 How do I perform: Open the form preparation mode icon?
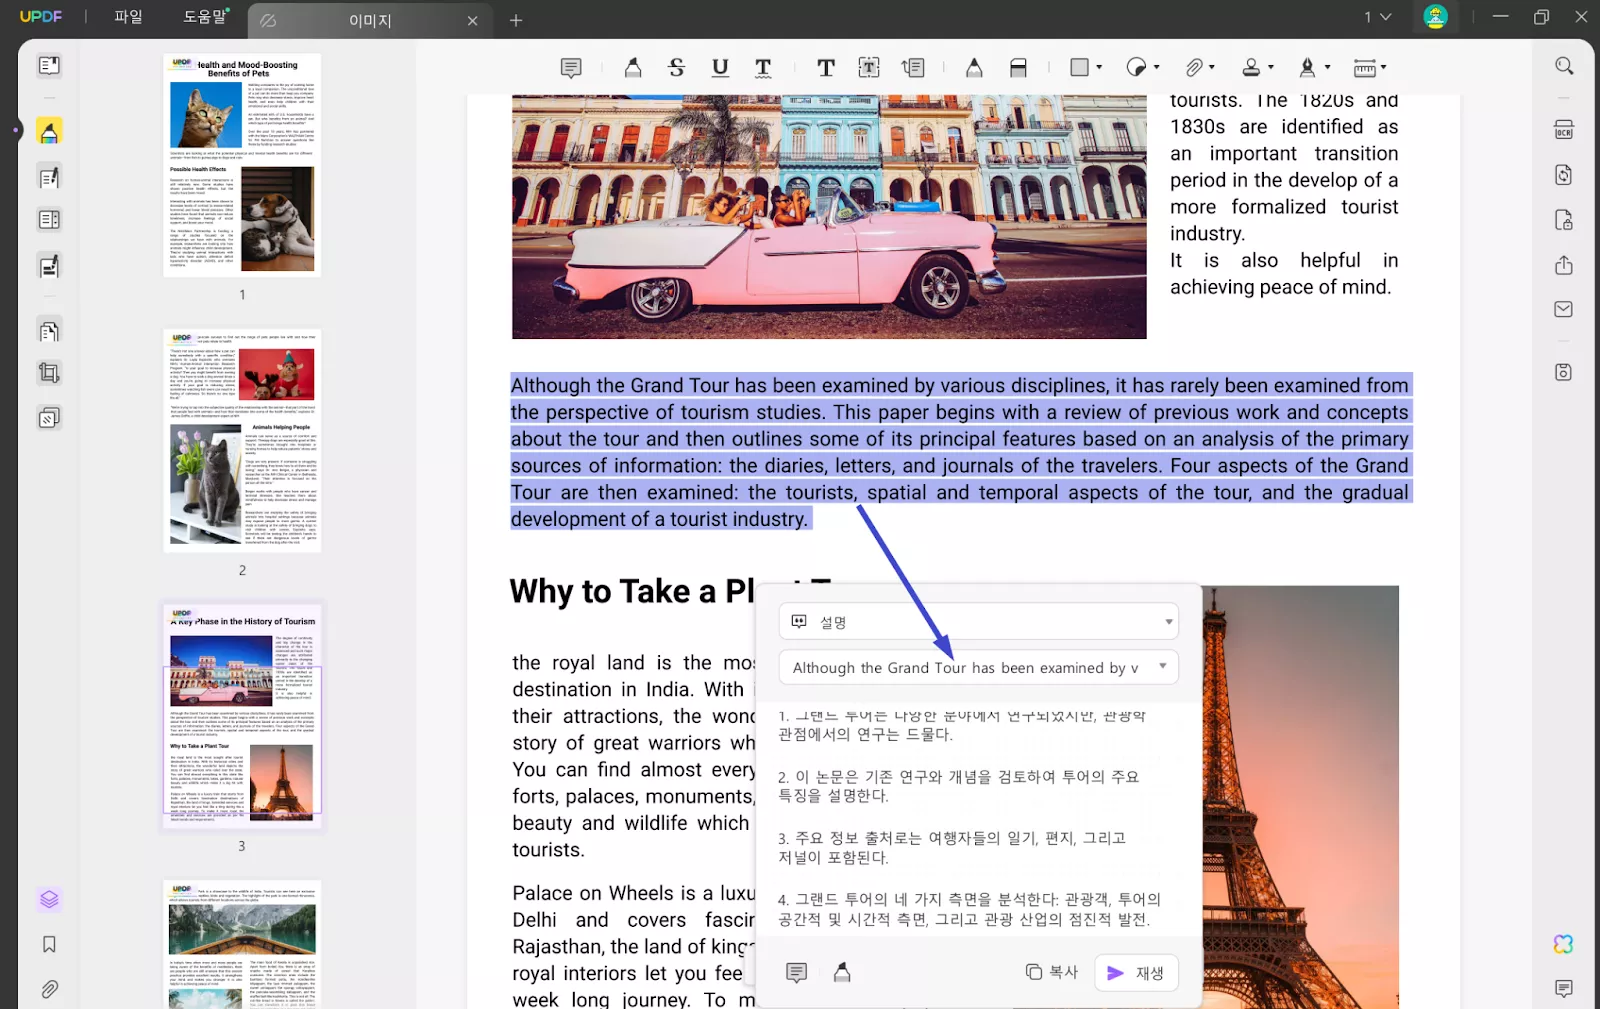[49, 220]
